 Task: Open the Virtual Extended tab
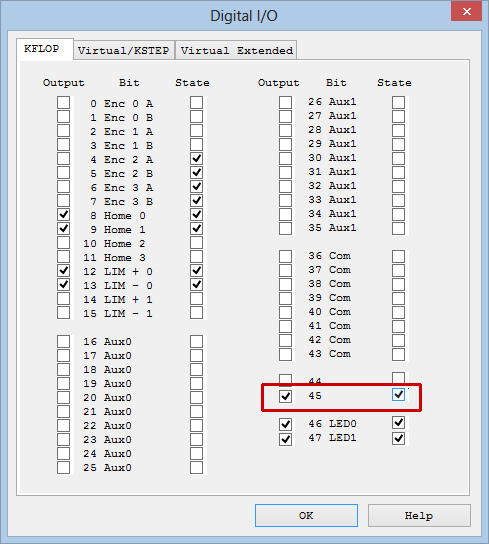point(236,50)
